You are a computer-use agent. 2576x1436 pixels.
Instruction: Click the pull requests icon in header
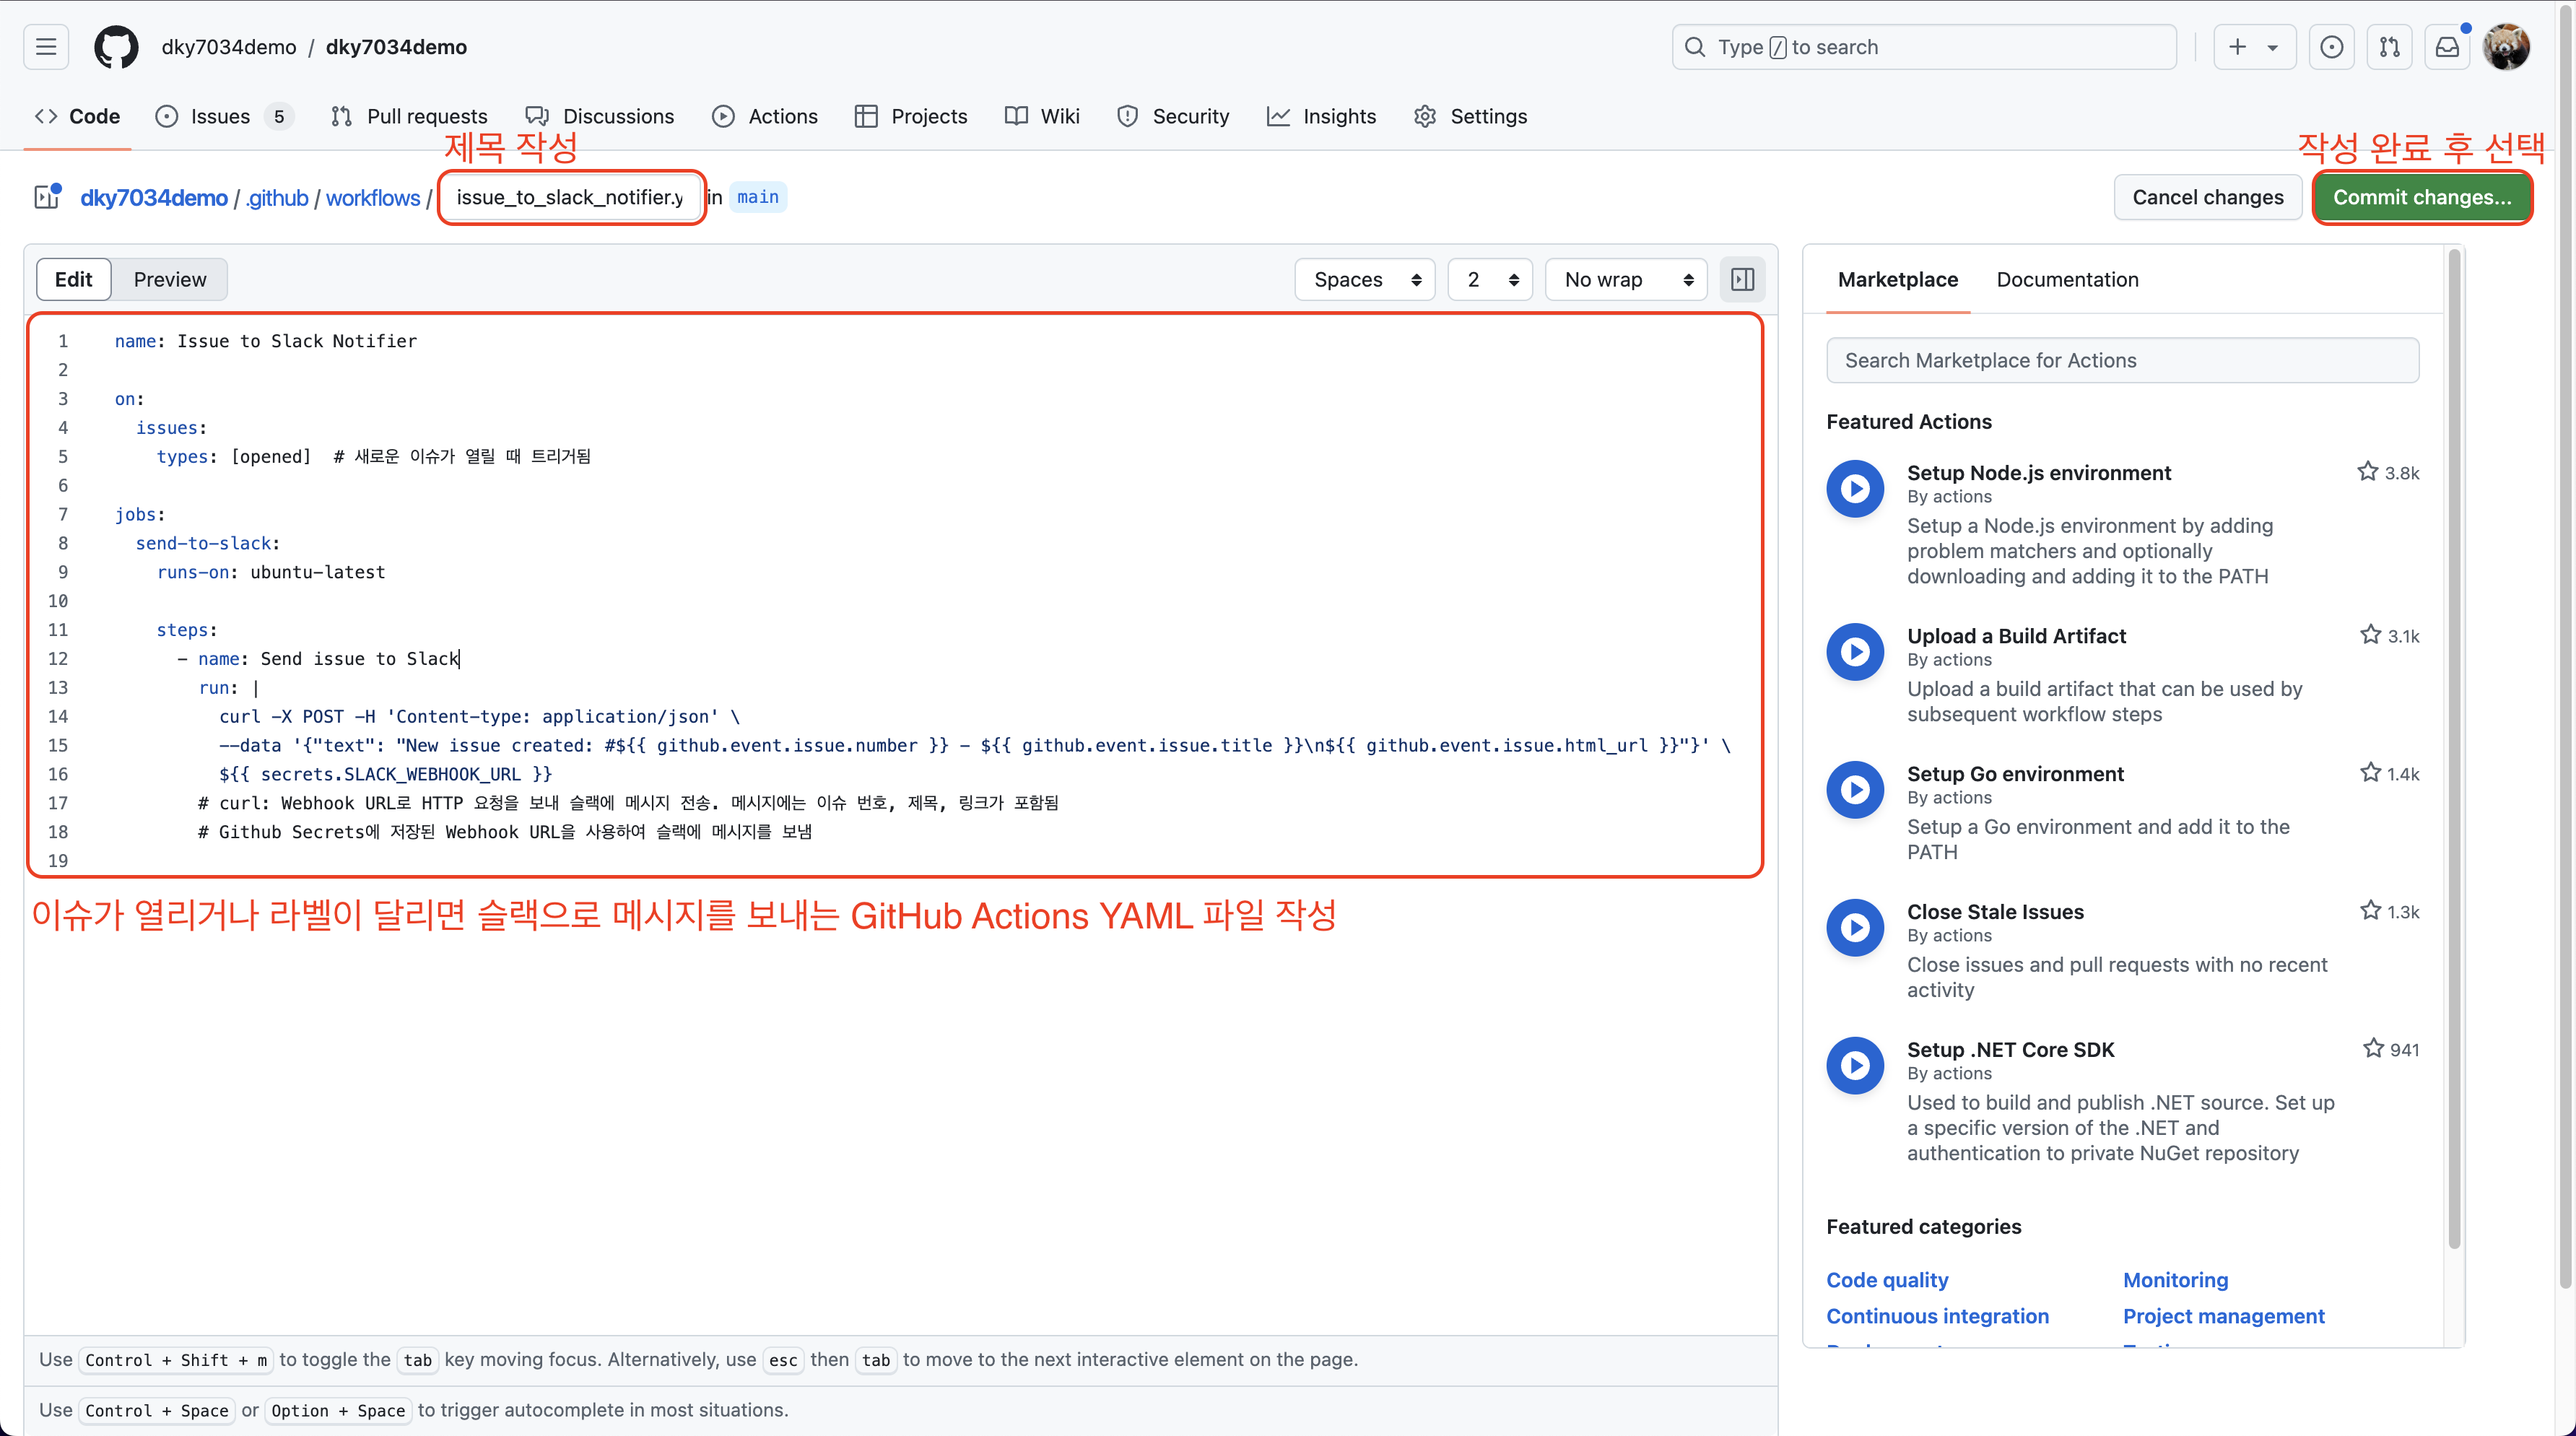click(2389, 47)
